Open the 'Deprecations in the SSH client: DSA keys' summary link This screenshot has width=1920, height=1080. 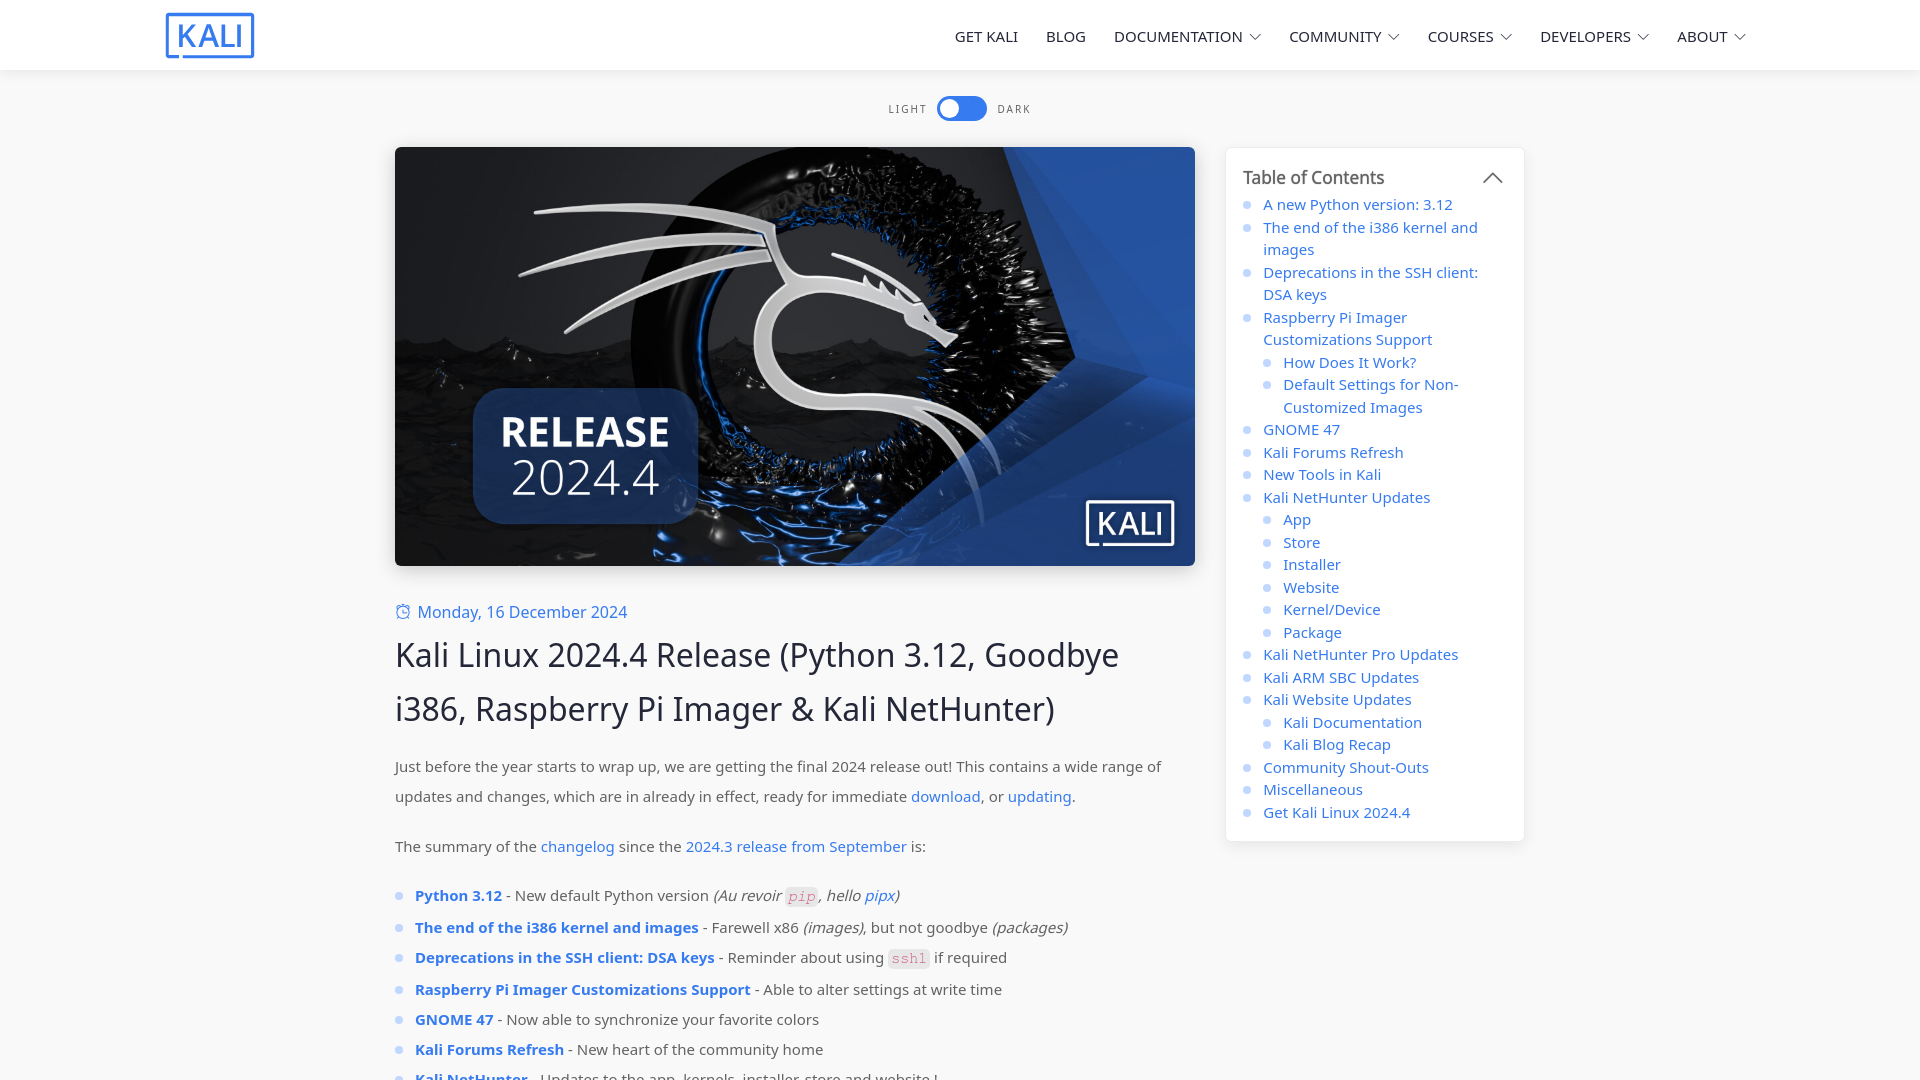click(x=564, y=958)
